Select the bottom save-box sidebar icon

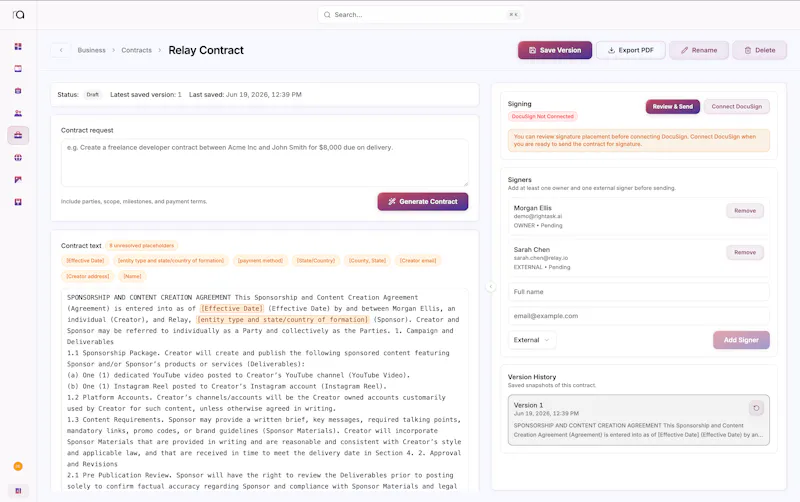tap(18, 202)
